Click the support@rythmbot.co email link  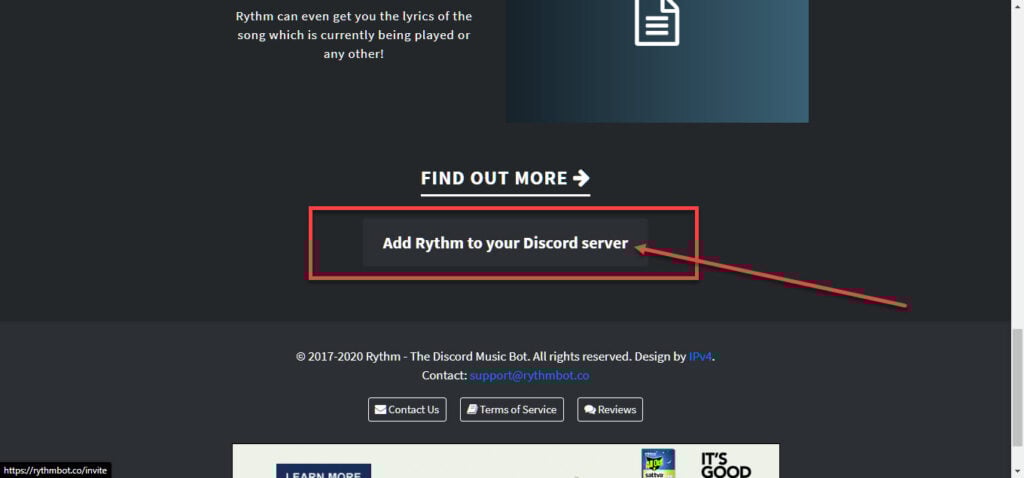(x=530, y=375)
